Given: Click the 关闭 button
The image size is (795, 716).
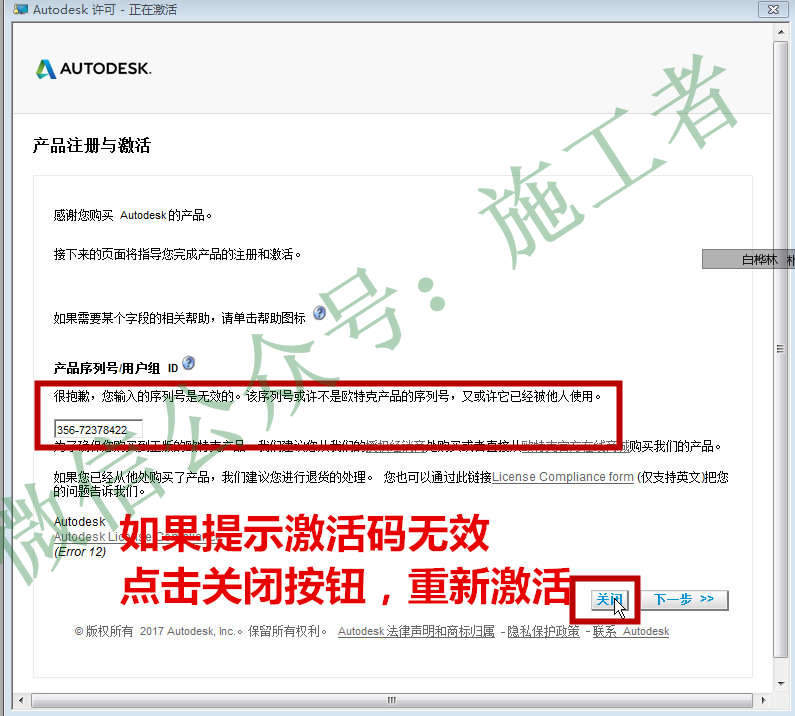Looking at the screenshot, I should tap(609, 600).
